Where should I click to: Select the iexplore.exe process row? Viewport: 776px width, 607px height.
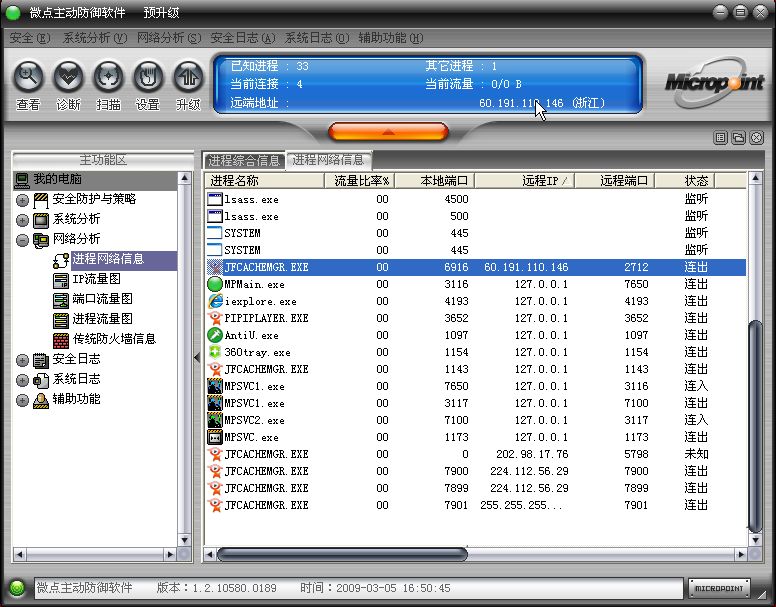click(260, 301)
